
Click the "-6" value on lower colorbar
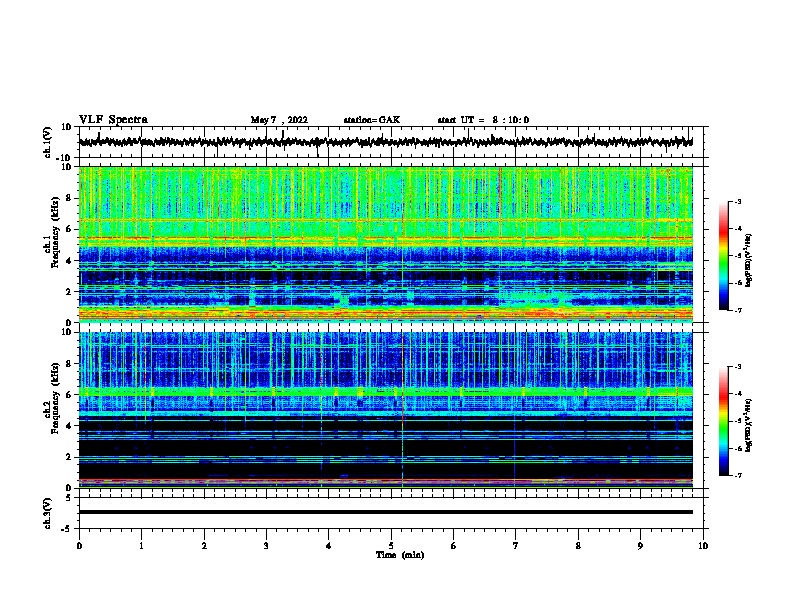coord(738,448)
